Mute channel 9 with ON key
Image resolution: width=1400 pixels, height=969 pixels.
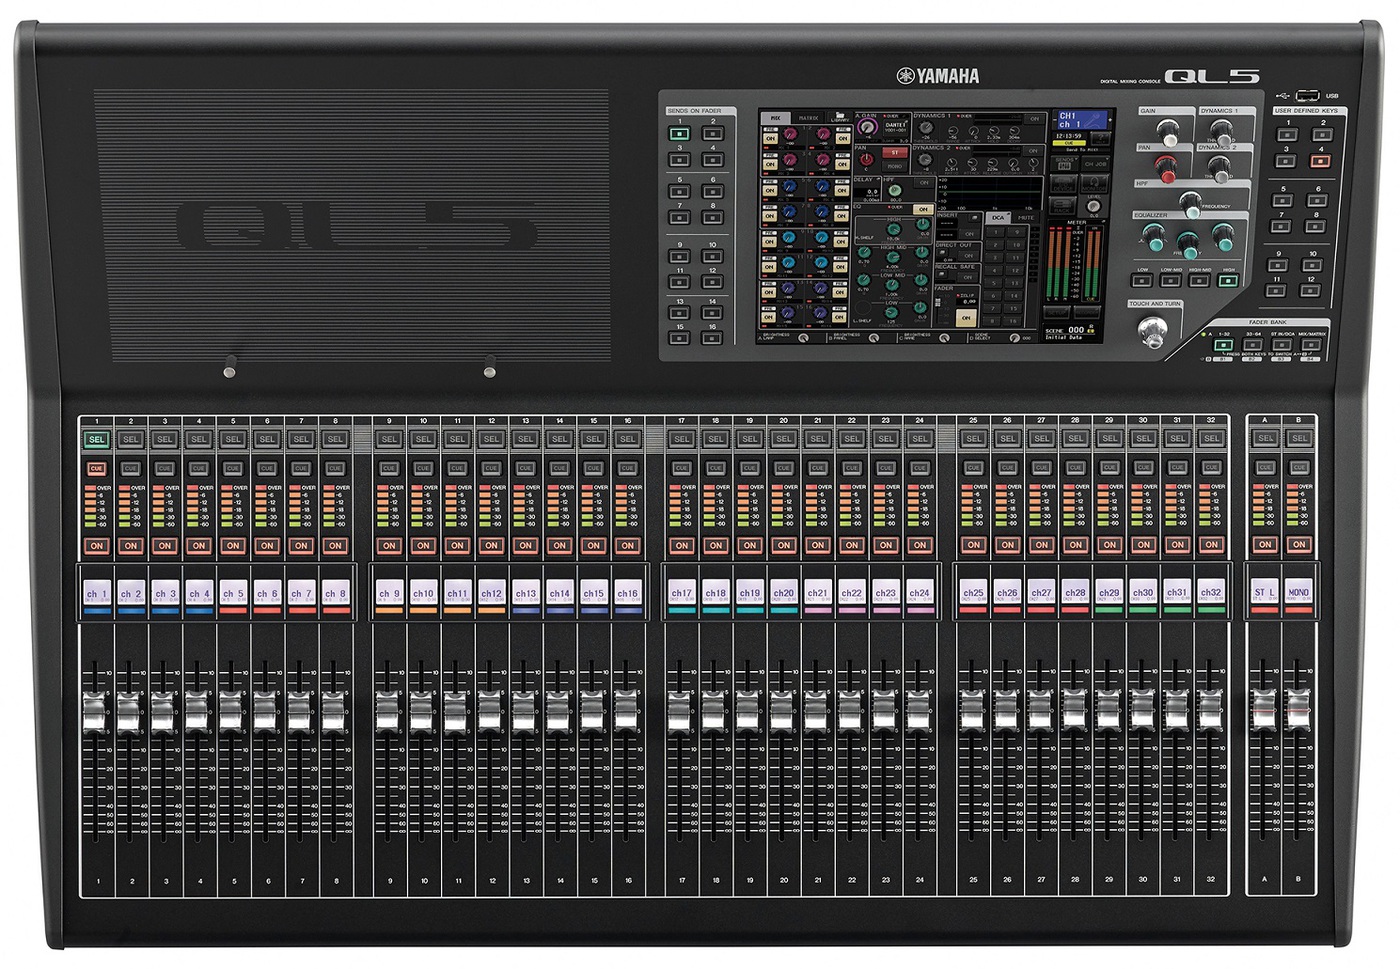[x=389, y=546]
